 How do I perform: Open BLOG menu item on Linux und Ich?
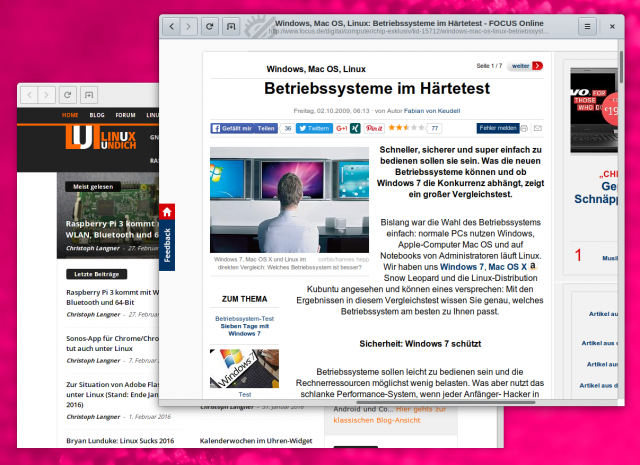click(x=97, y=115)
